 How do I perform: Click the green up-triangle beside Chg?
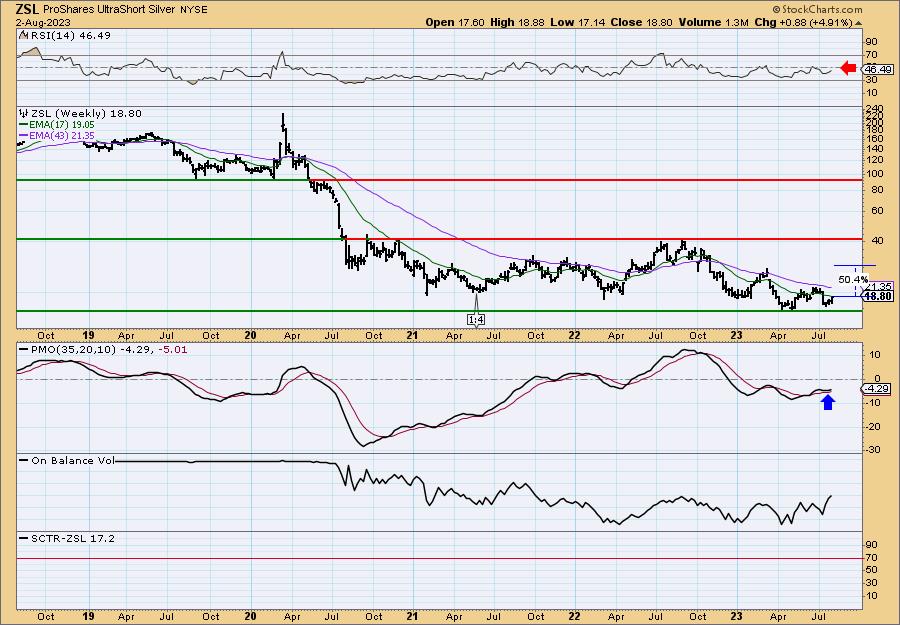(x=859, y=22)
